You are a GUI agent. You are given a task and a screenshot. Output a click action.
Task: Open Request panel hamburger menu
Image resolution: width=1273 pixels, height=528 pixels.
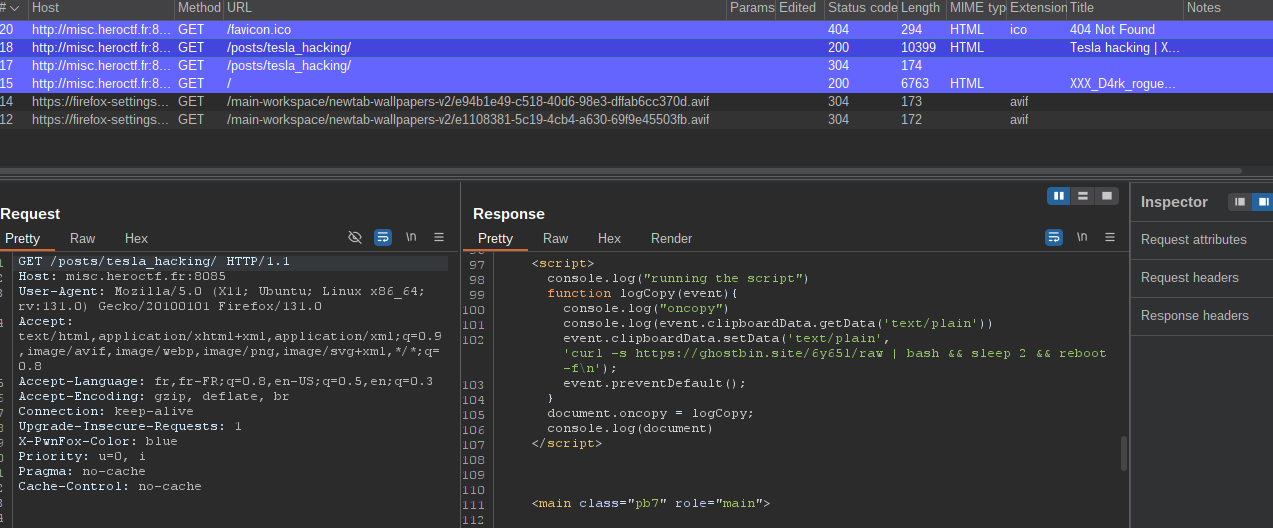(439, 238)
